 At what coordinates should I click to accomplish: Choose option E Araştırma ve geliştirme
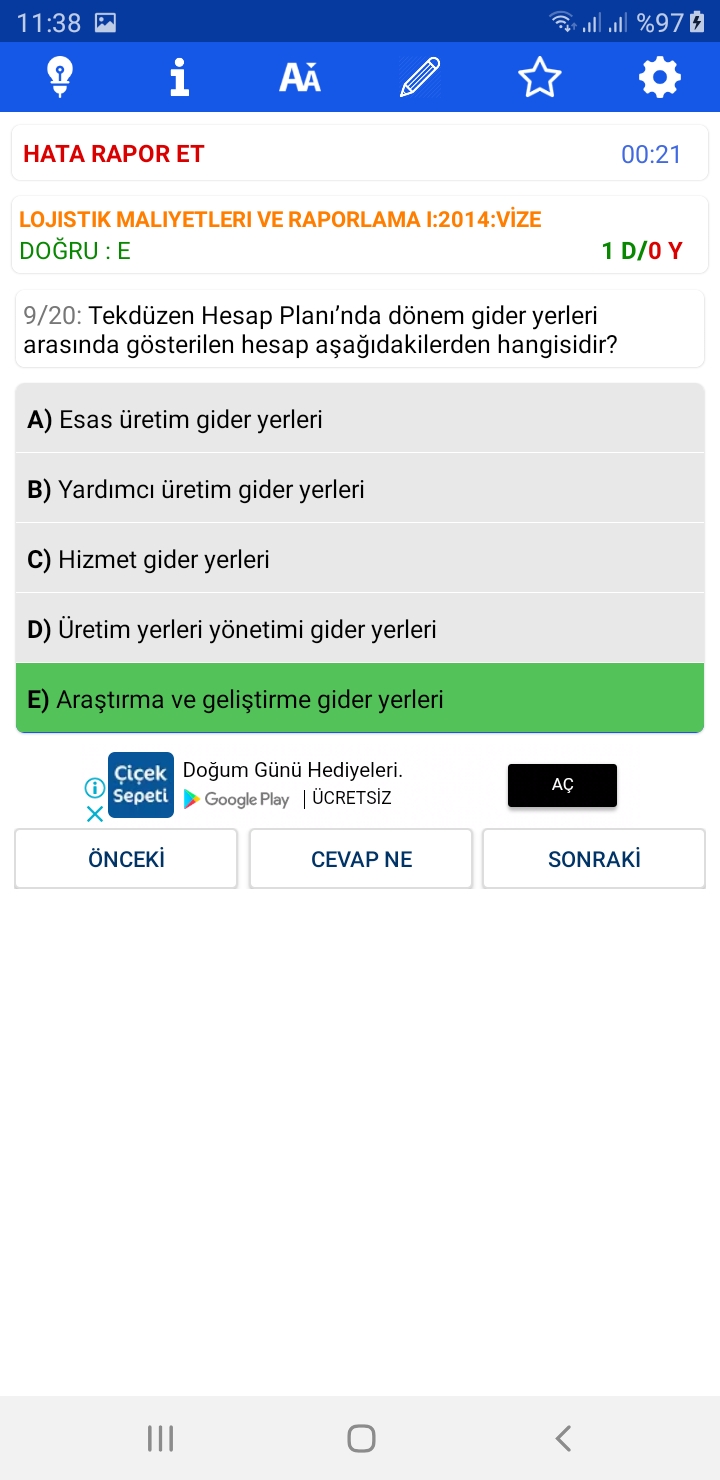pyautogui.click(x=360, y=698)
